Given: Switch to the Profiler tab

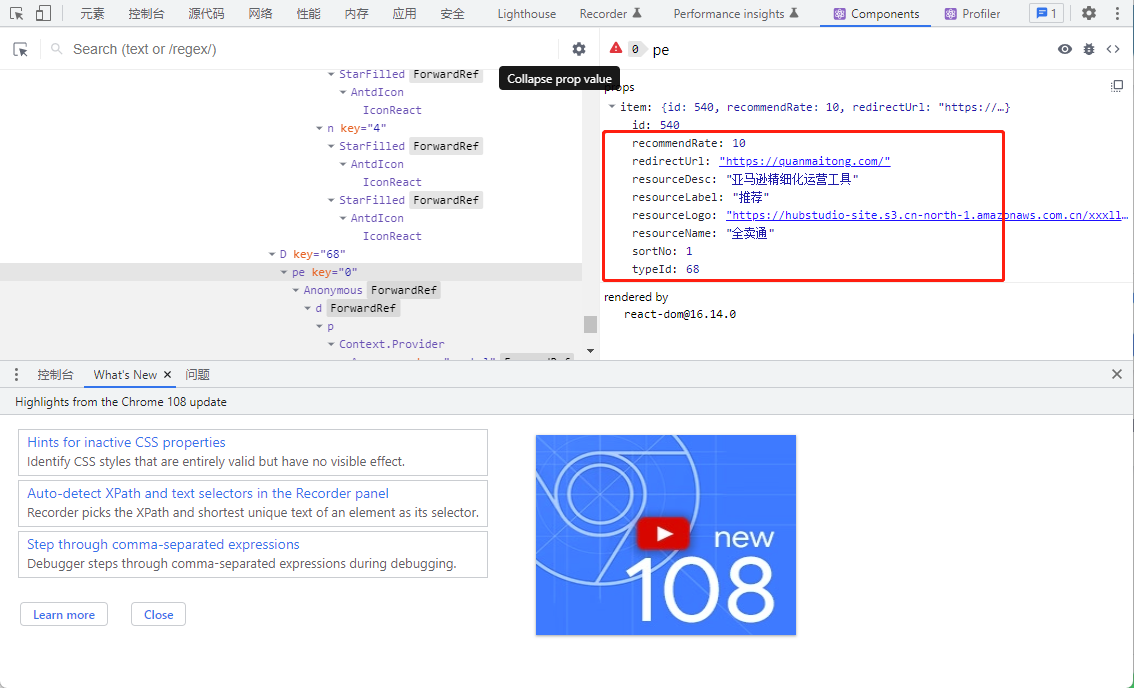Looking at the screenshot, I should pos(972,14).
